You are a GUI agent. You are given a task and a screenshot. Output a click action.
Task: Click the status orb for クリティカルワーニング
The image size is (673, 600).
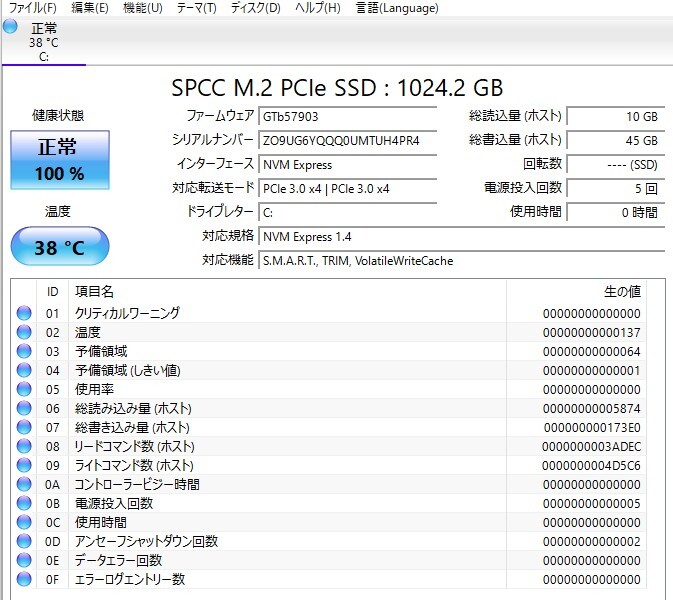[24, 313]
